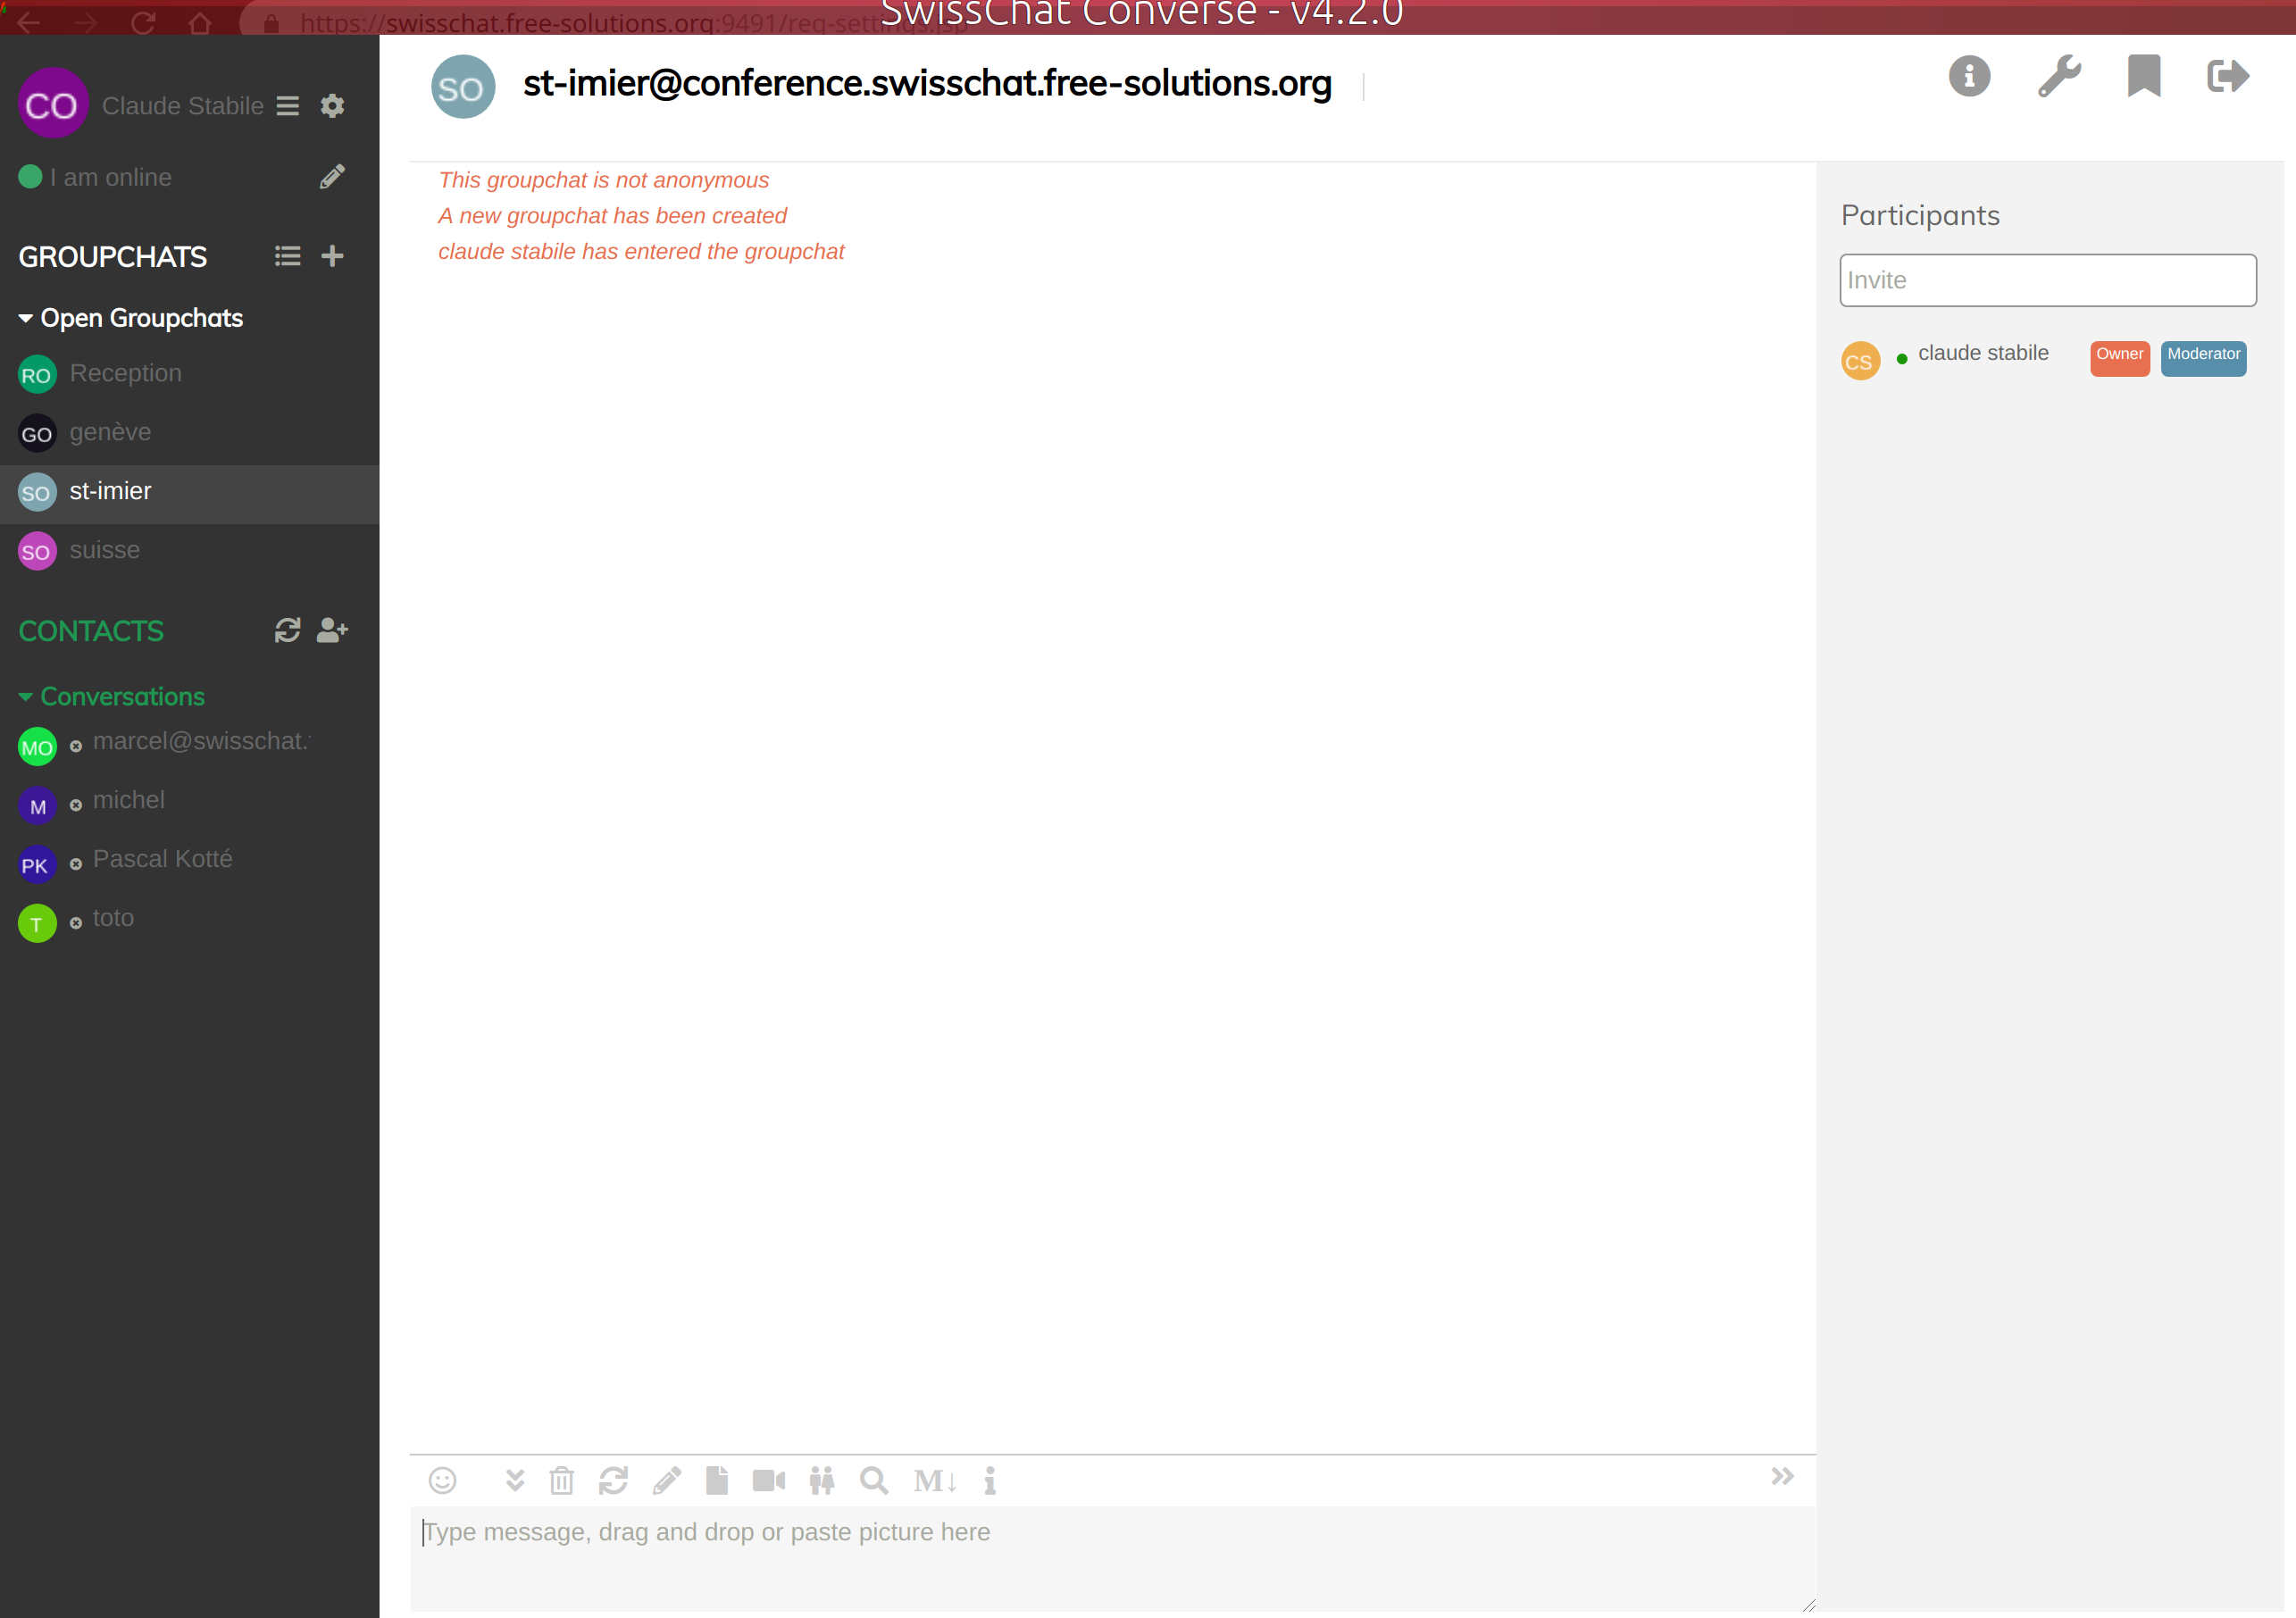Open settings gear next to Claude Stabile
This screenshot has height=1618, width=2296.
click(332, 106)
